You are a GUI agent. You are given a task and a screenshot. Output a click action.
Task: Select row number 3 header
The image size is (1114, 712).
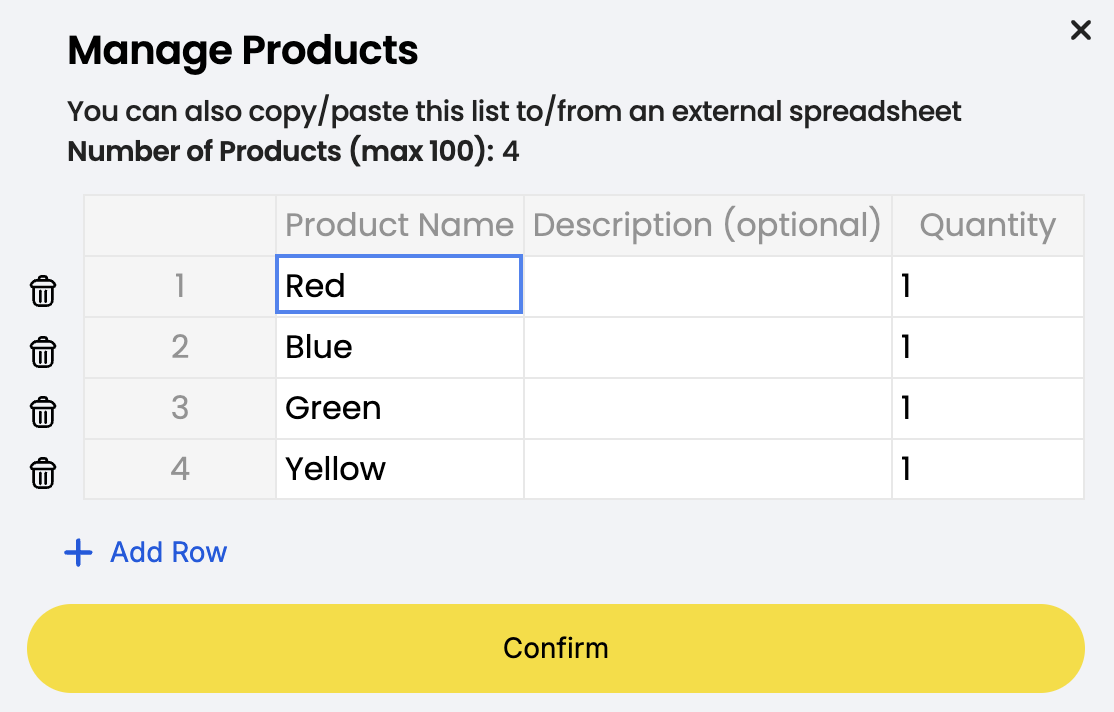click(180, 408)
